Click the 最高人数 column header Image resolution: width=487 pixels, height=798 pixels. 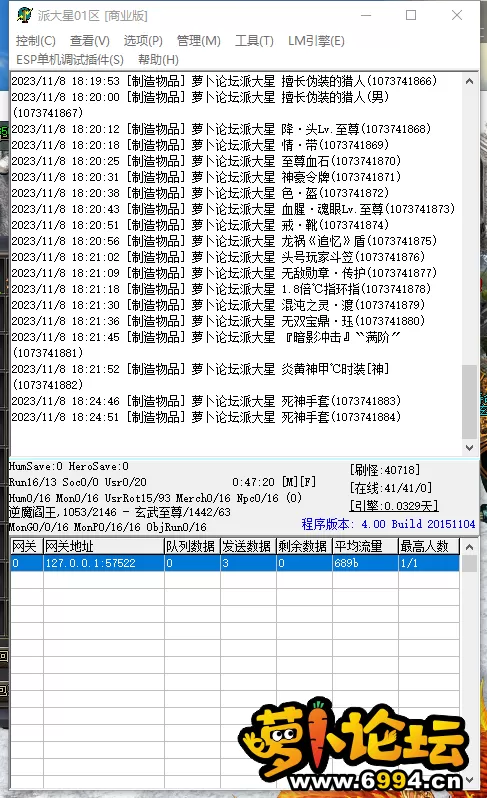tap(429, 547)
